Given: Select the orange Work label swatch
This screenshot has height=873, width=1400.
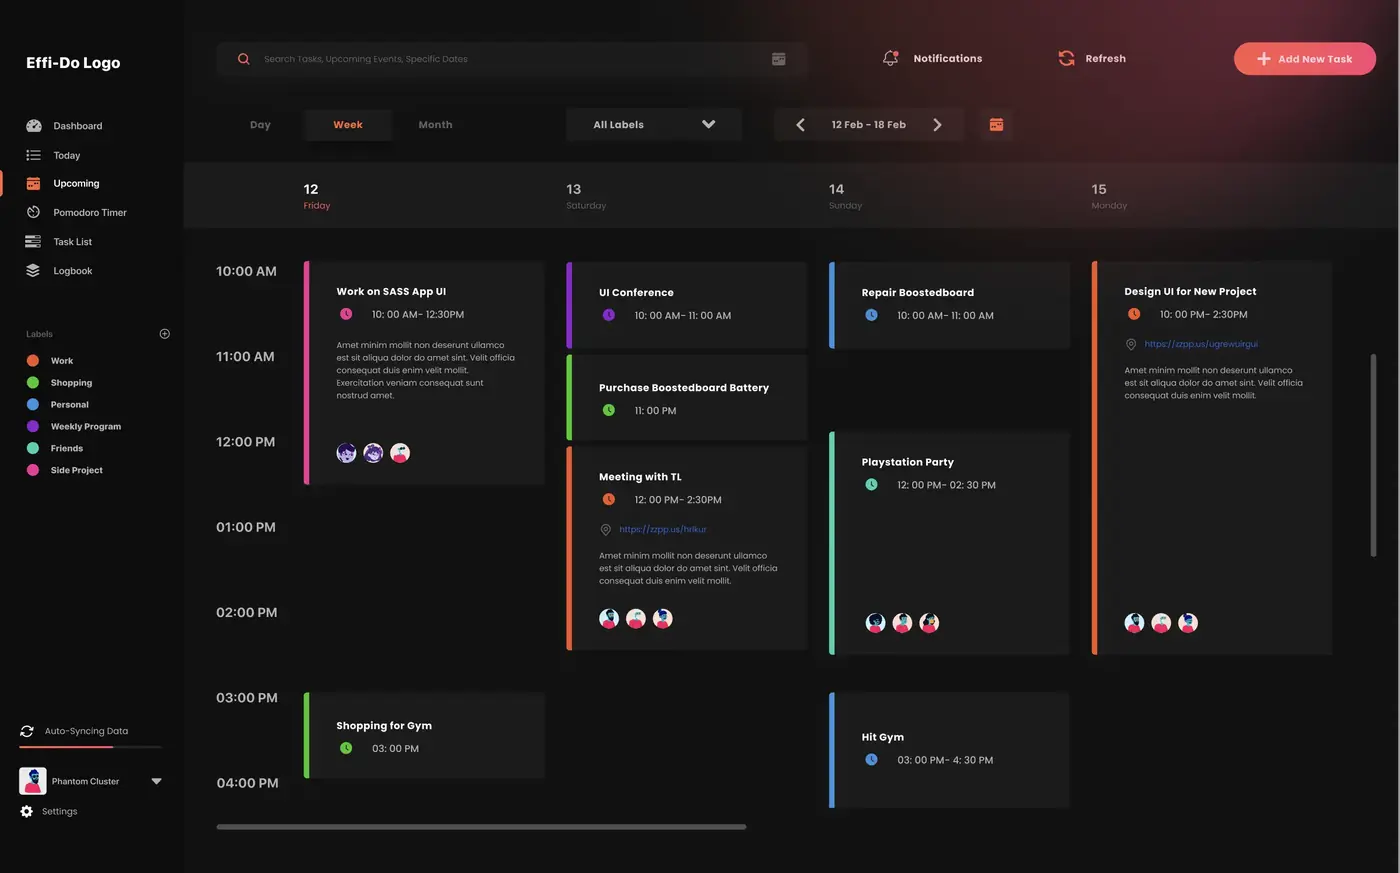Looking at the screenshot, I should coord(33,360).
